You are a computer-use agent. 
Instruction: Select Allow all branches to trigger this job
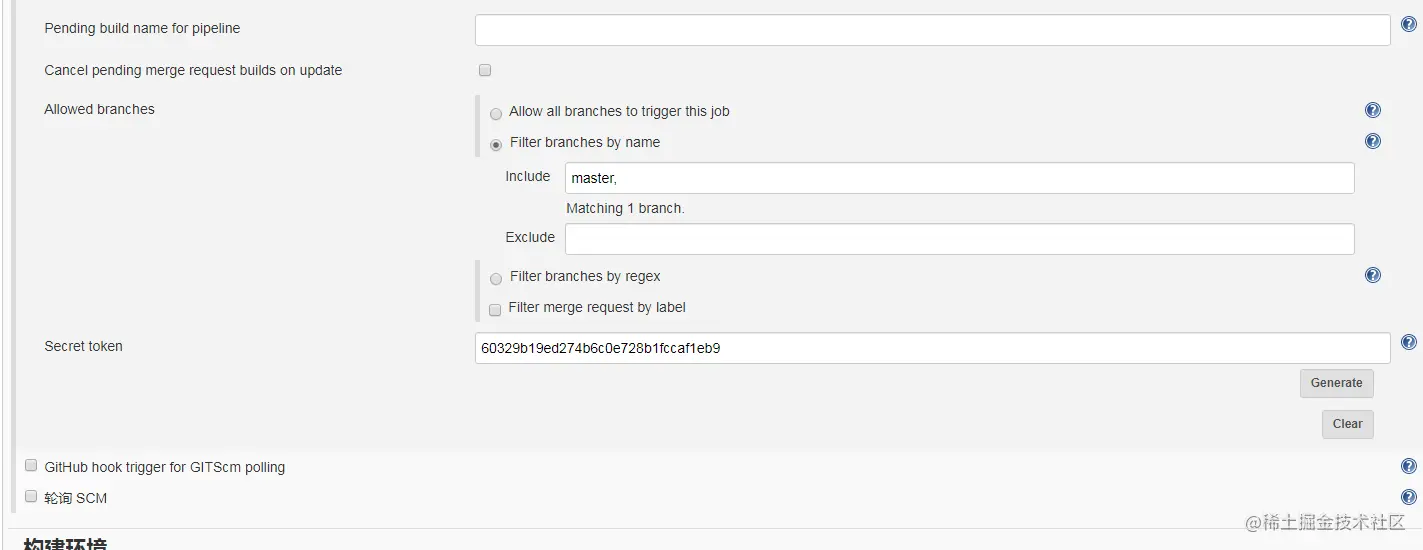(x=496, y=114)
